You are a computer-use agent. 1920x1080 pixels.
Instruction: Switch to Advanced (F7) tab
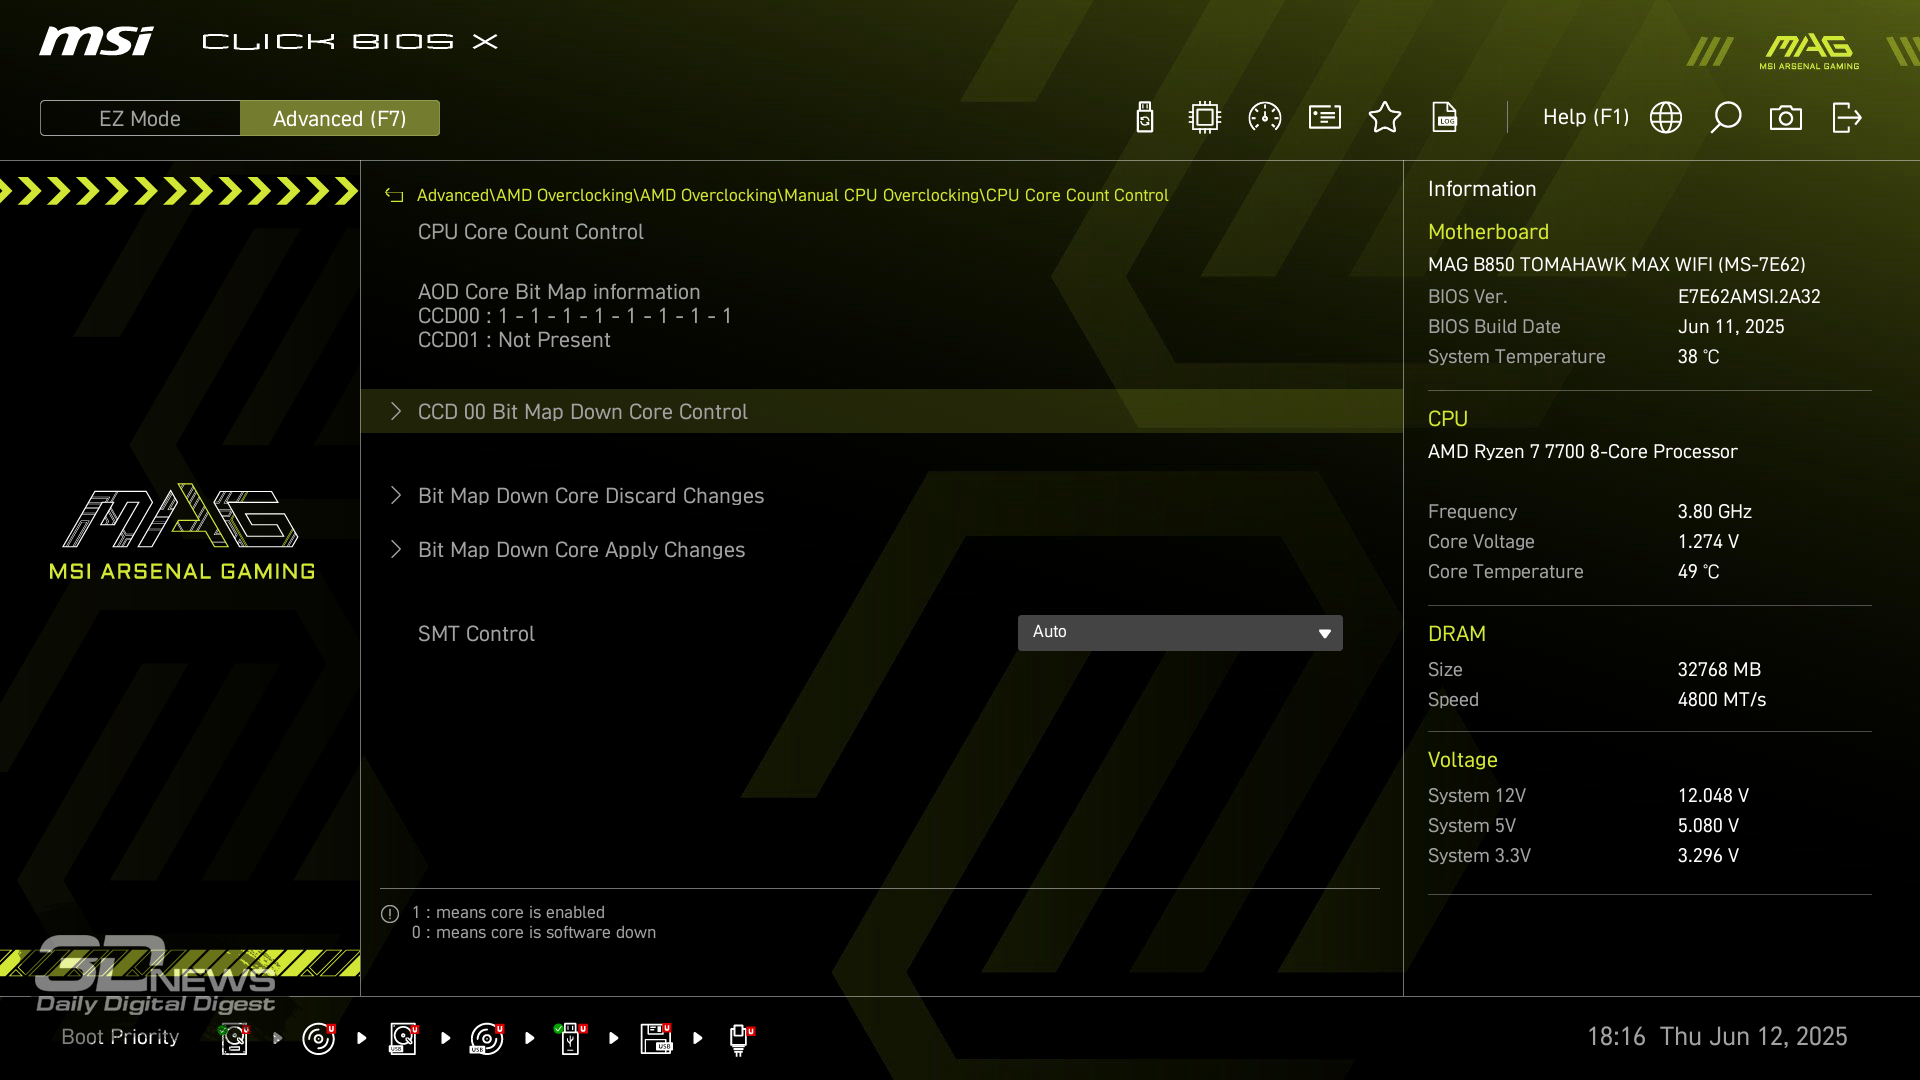click(x=340, y=119)
